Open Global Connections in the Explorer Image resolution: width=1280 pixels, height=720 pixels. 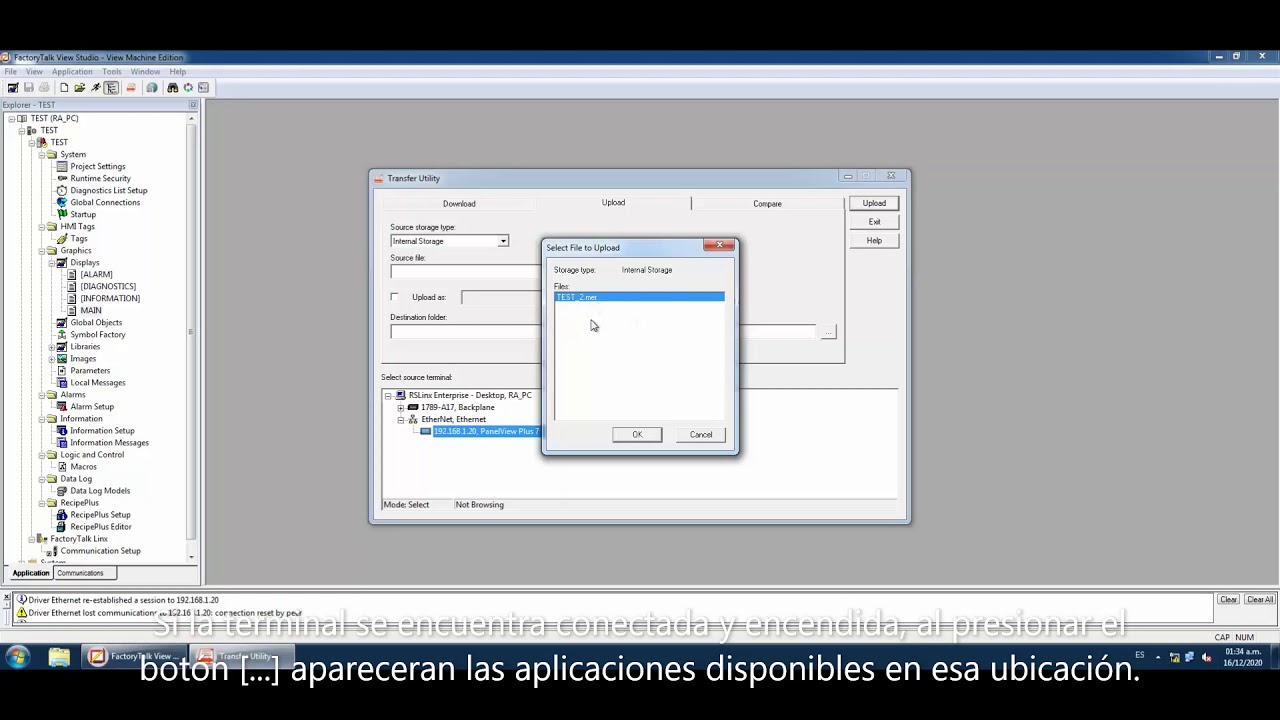point(105,202)
